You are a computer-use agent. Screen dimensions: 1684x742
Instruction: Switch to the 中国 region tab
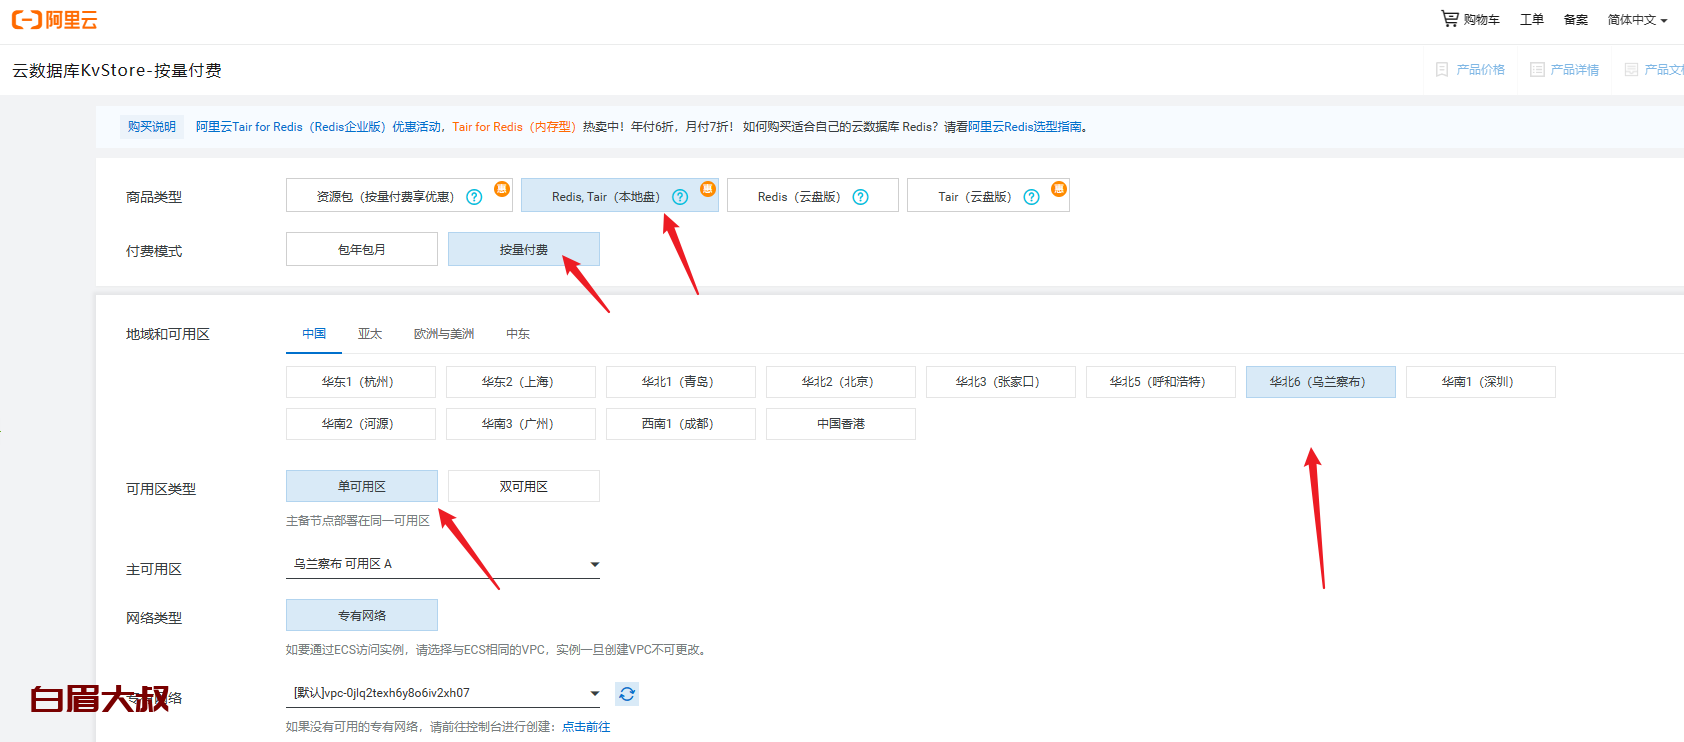314,334
